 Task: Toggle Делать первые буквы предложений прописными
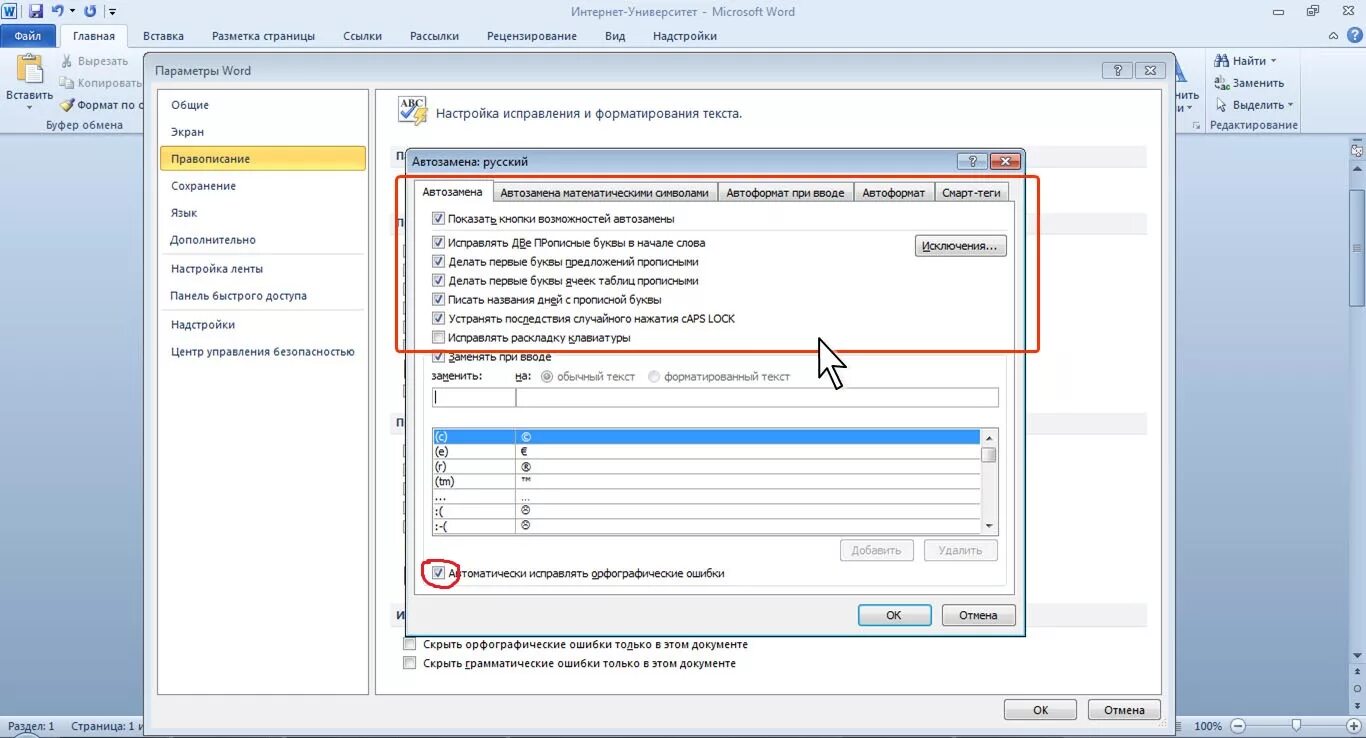coord(438,261)
